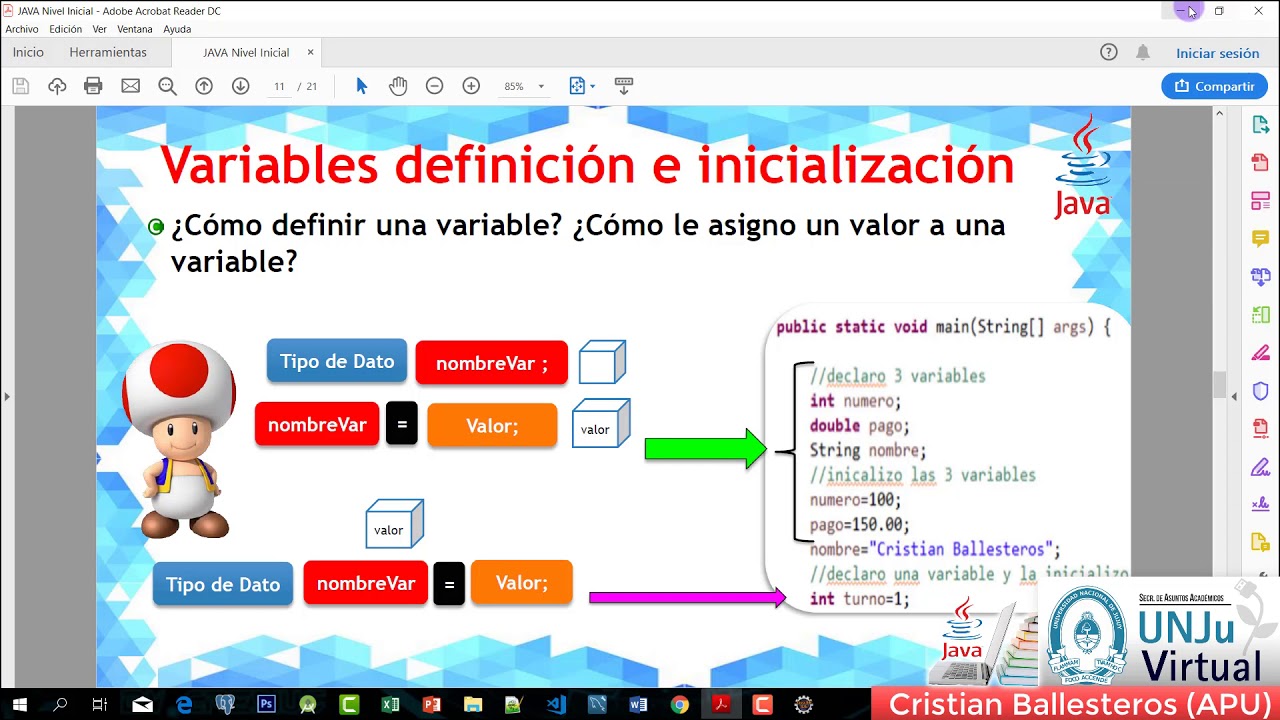Screen dimensions: 1280x720
Task: Open Mail app on taskbar
Action: (142, 704)
